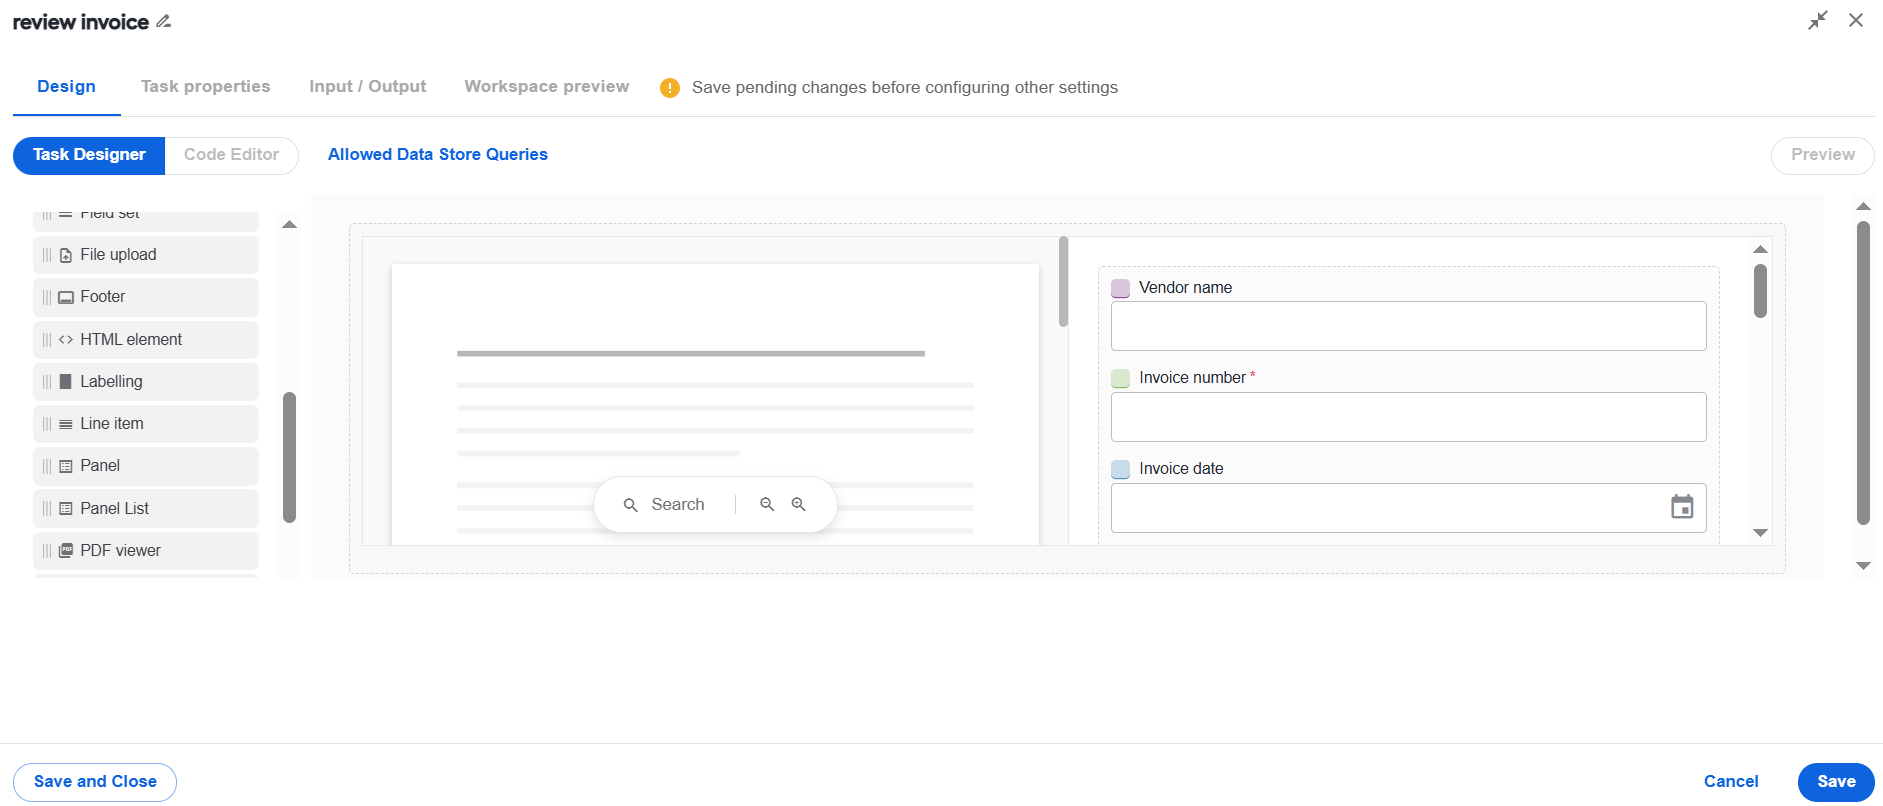Click the PDF viewer component icon

[x=66, y=551]
